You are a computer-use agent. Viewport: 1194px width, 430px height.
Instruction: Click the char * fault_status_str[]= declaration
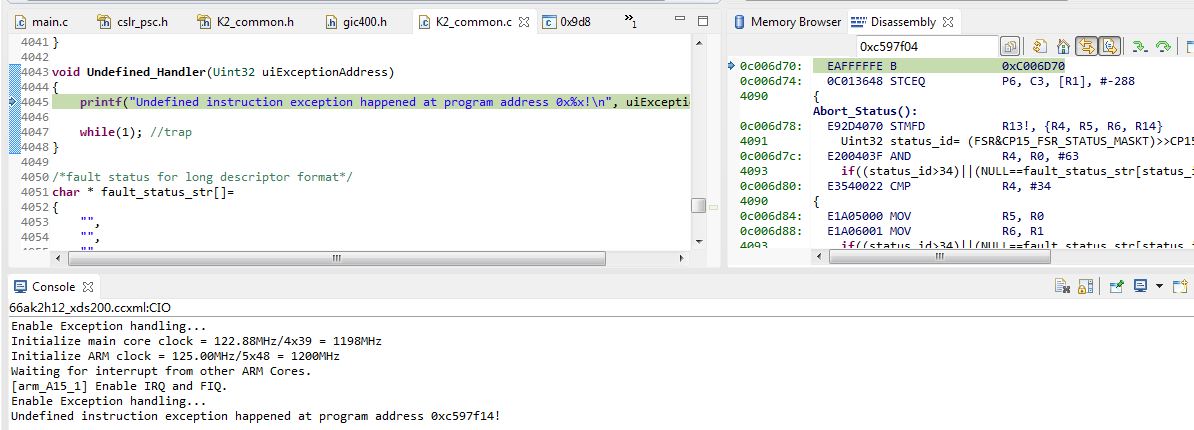click(x=142, y=192)
